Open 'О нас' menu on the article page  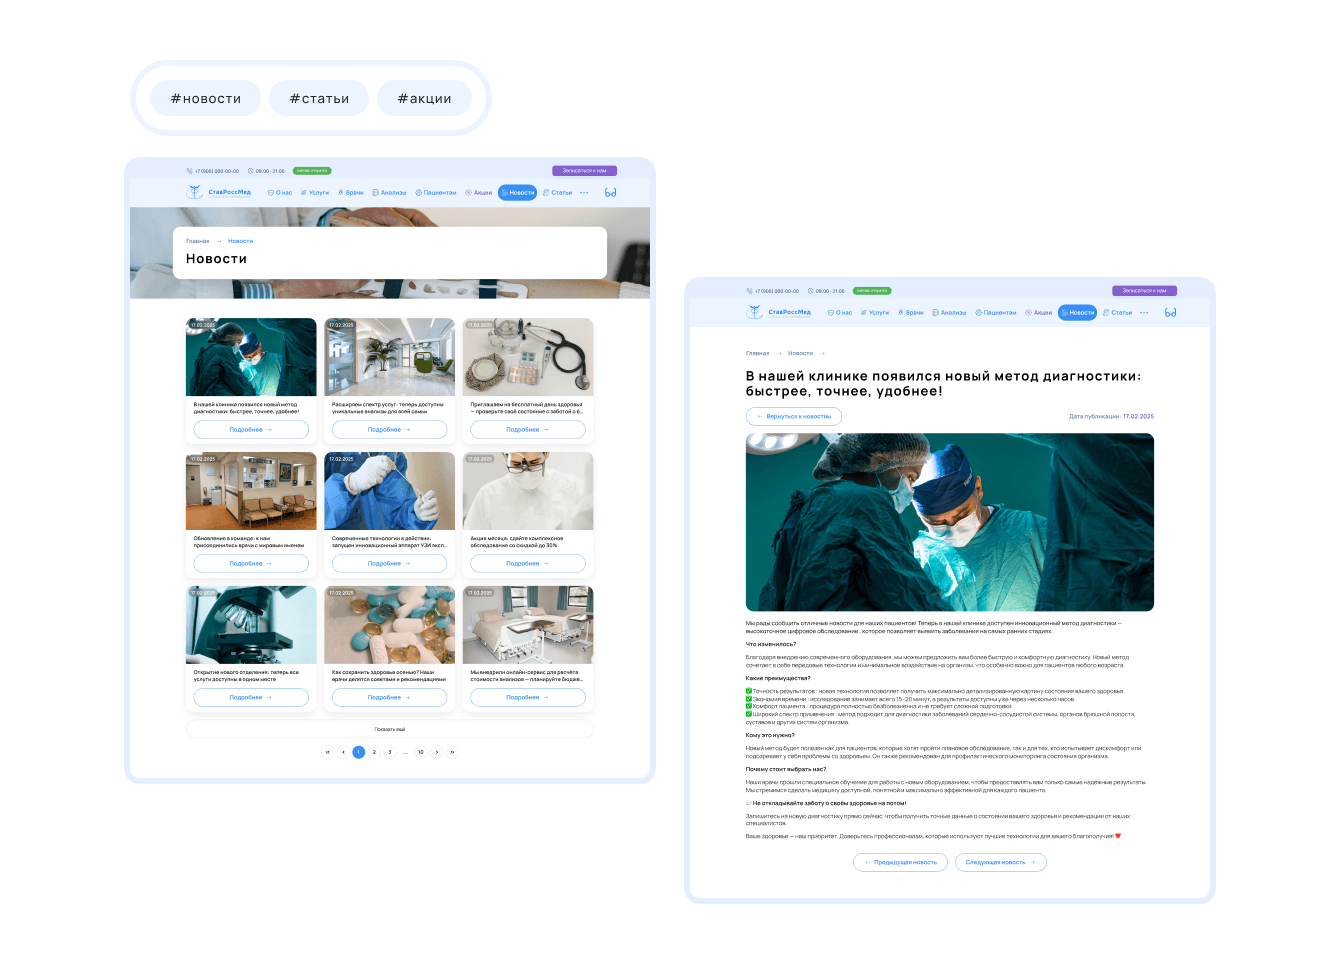840,312
